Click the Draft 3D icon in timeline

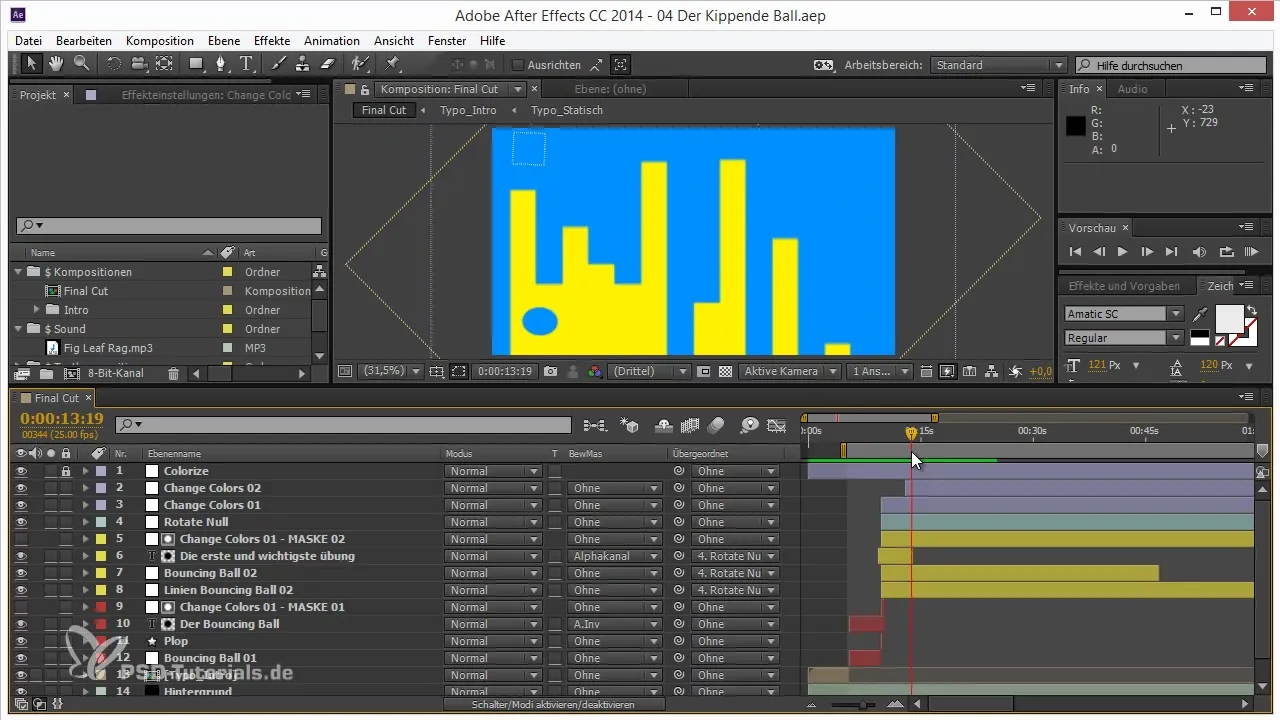click(630, 425)
